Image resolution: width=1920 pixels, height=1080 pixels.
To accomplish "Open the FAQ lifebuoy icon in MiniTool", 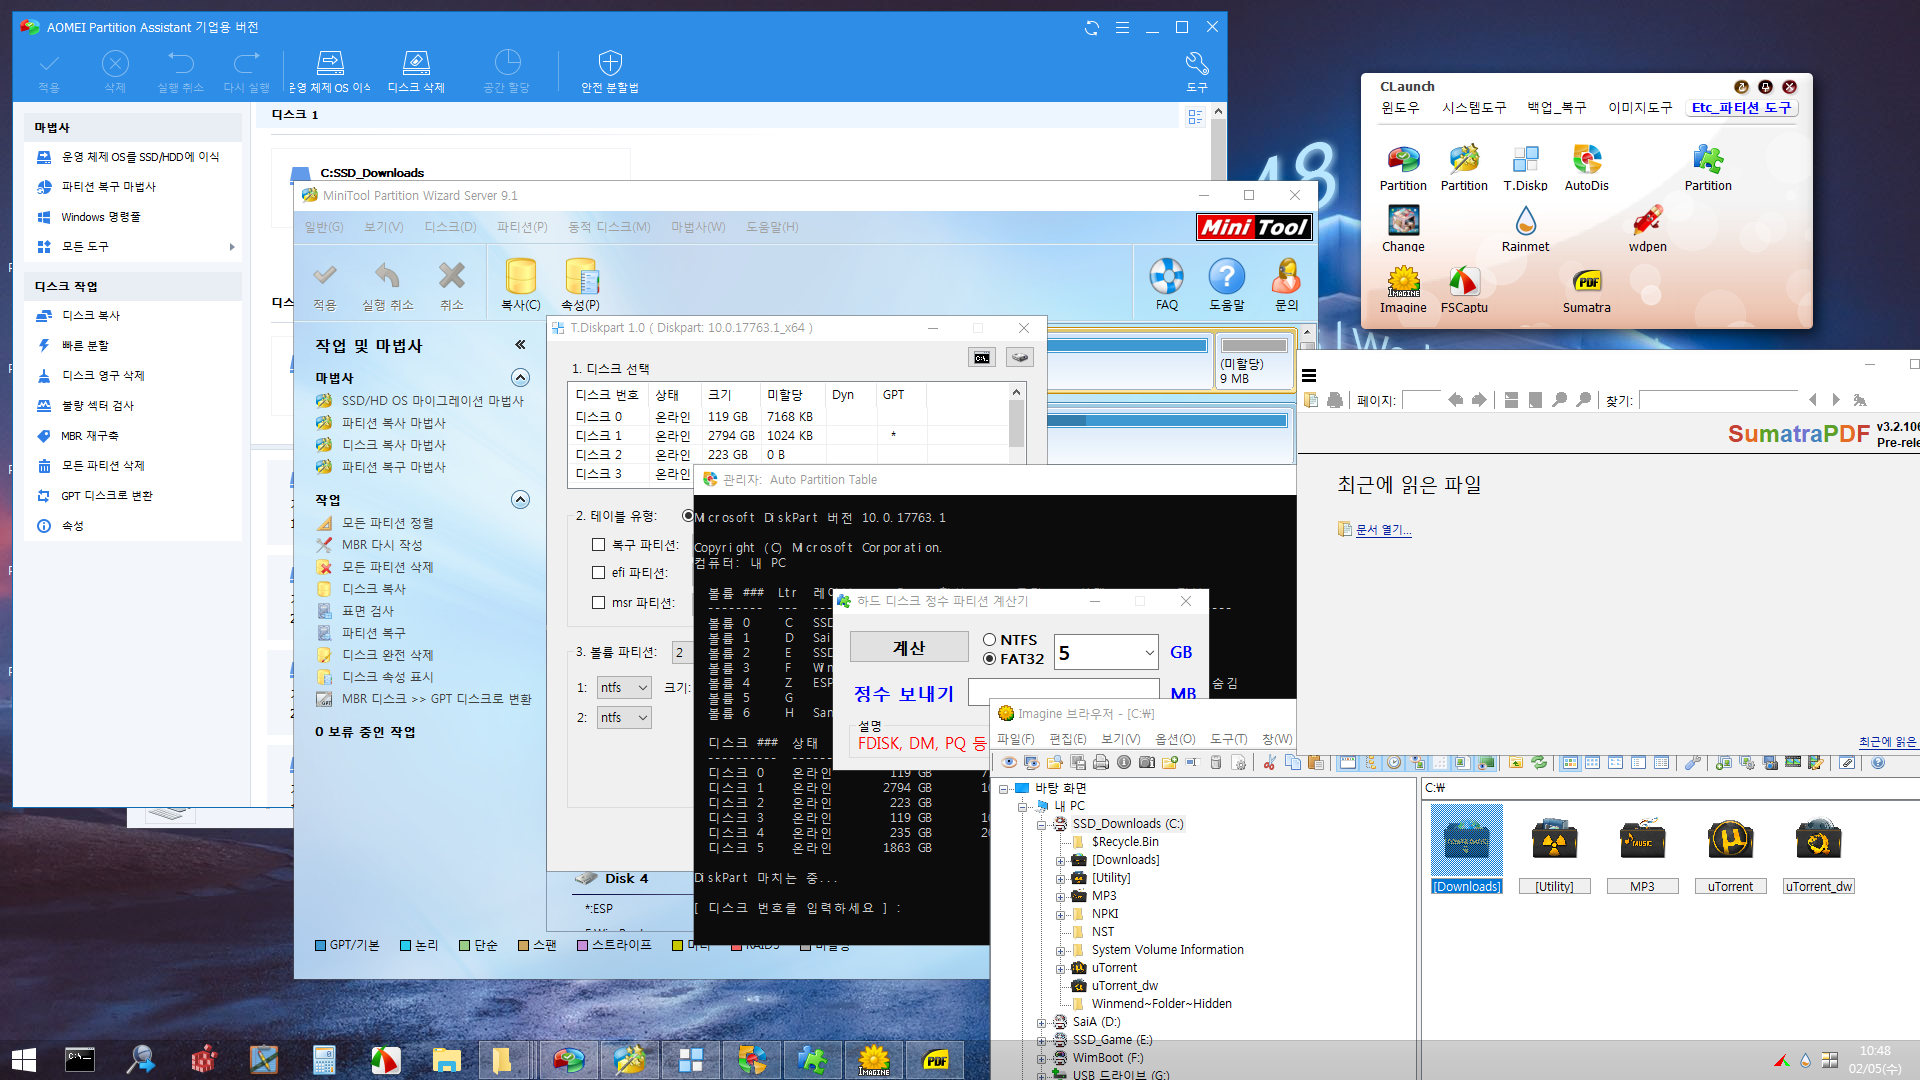I will point(1166,284).
